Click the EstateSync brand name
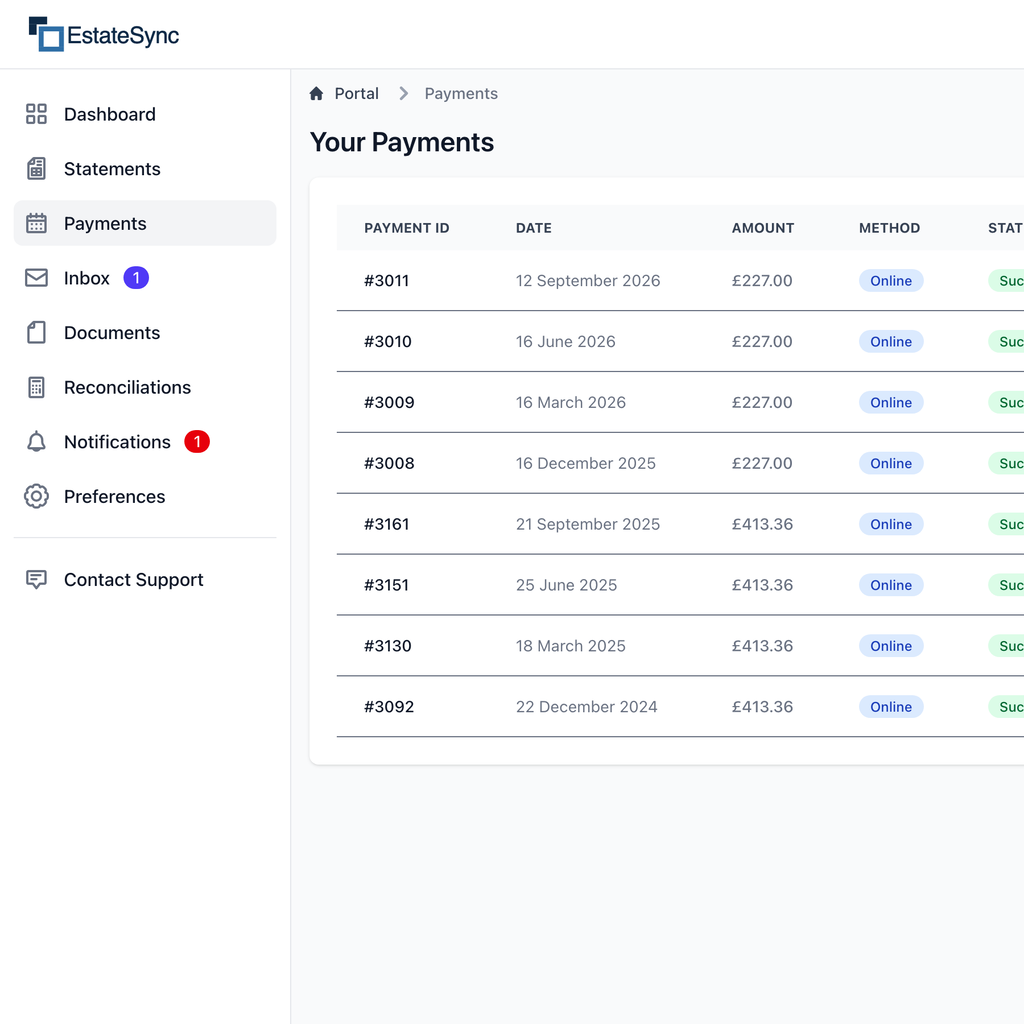 pyautogui.click(x=123, y=35)
